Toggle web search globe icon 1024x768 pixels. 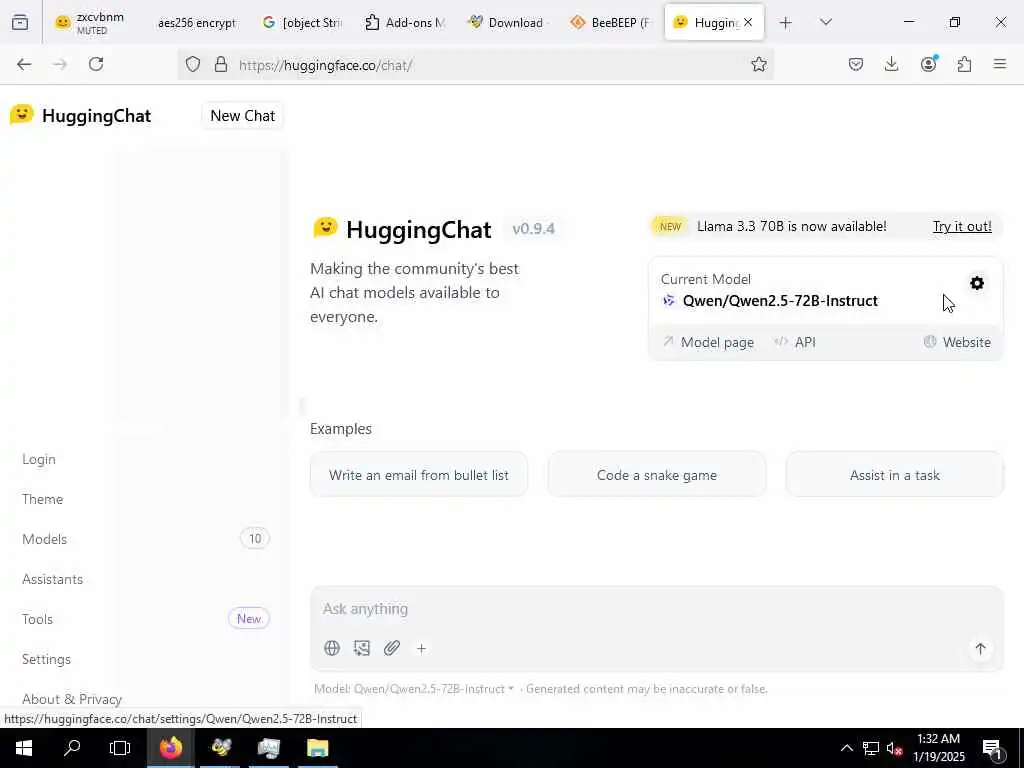332,648
